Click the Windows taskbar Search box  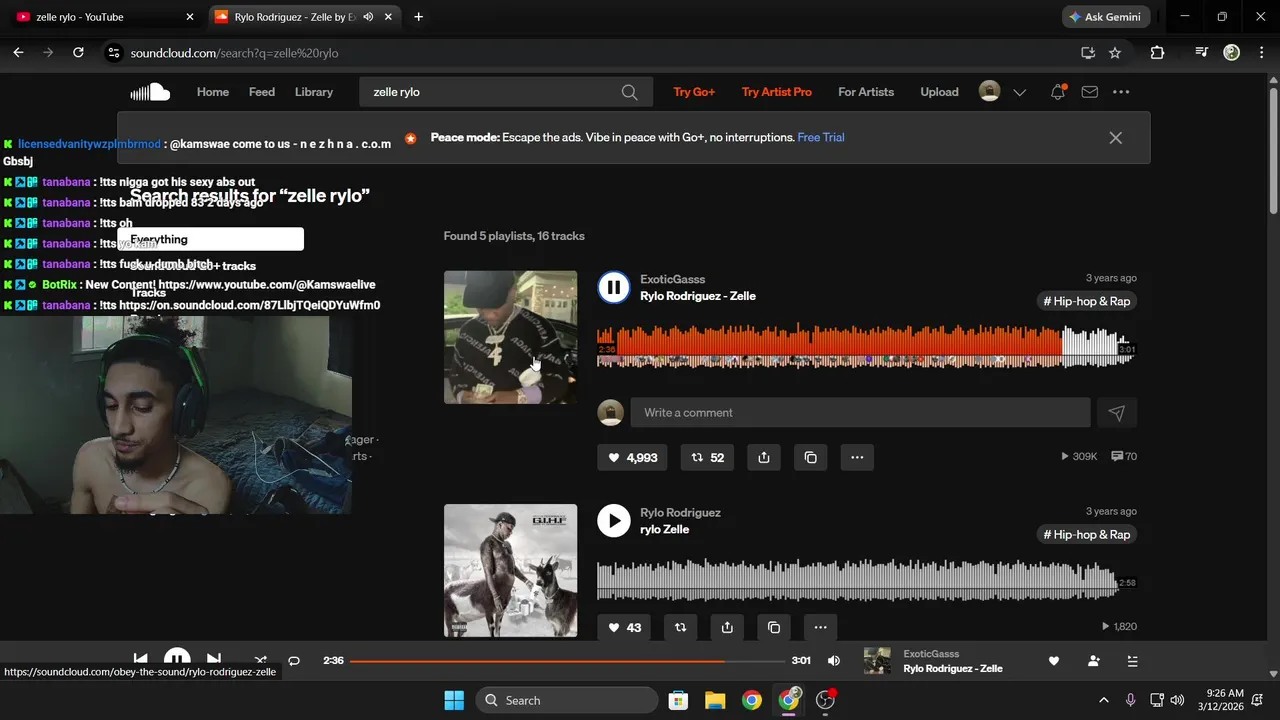click(567, 700)
